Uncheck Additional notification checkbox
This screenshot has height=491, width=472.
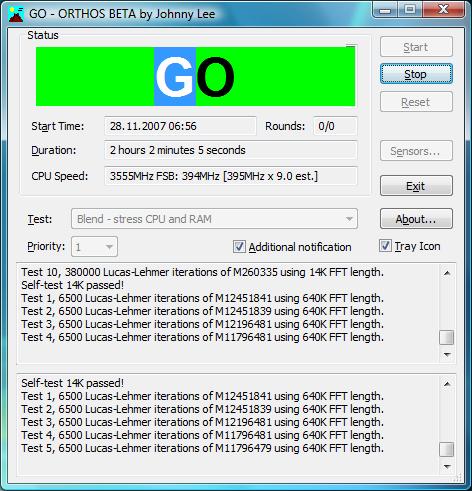point(239,247)
